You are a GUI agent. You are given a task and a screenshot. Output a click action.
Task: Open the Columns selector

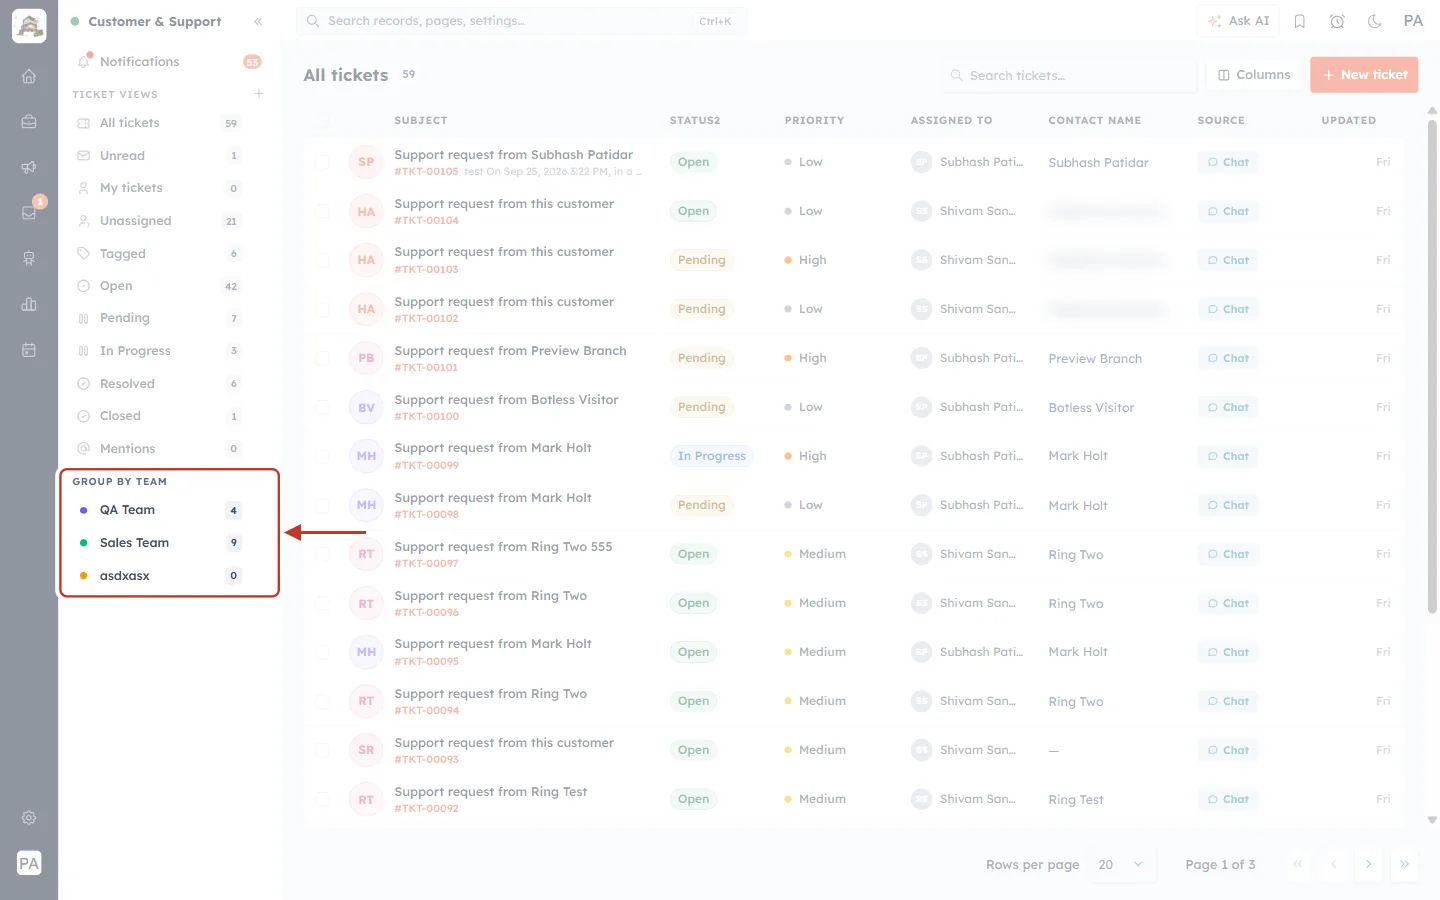pos(1254,75)
